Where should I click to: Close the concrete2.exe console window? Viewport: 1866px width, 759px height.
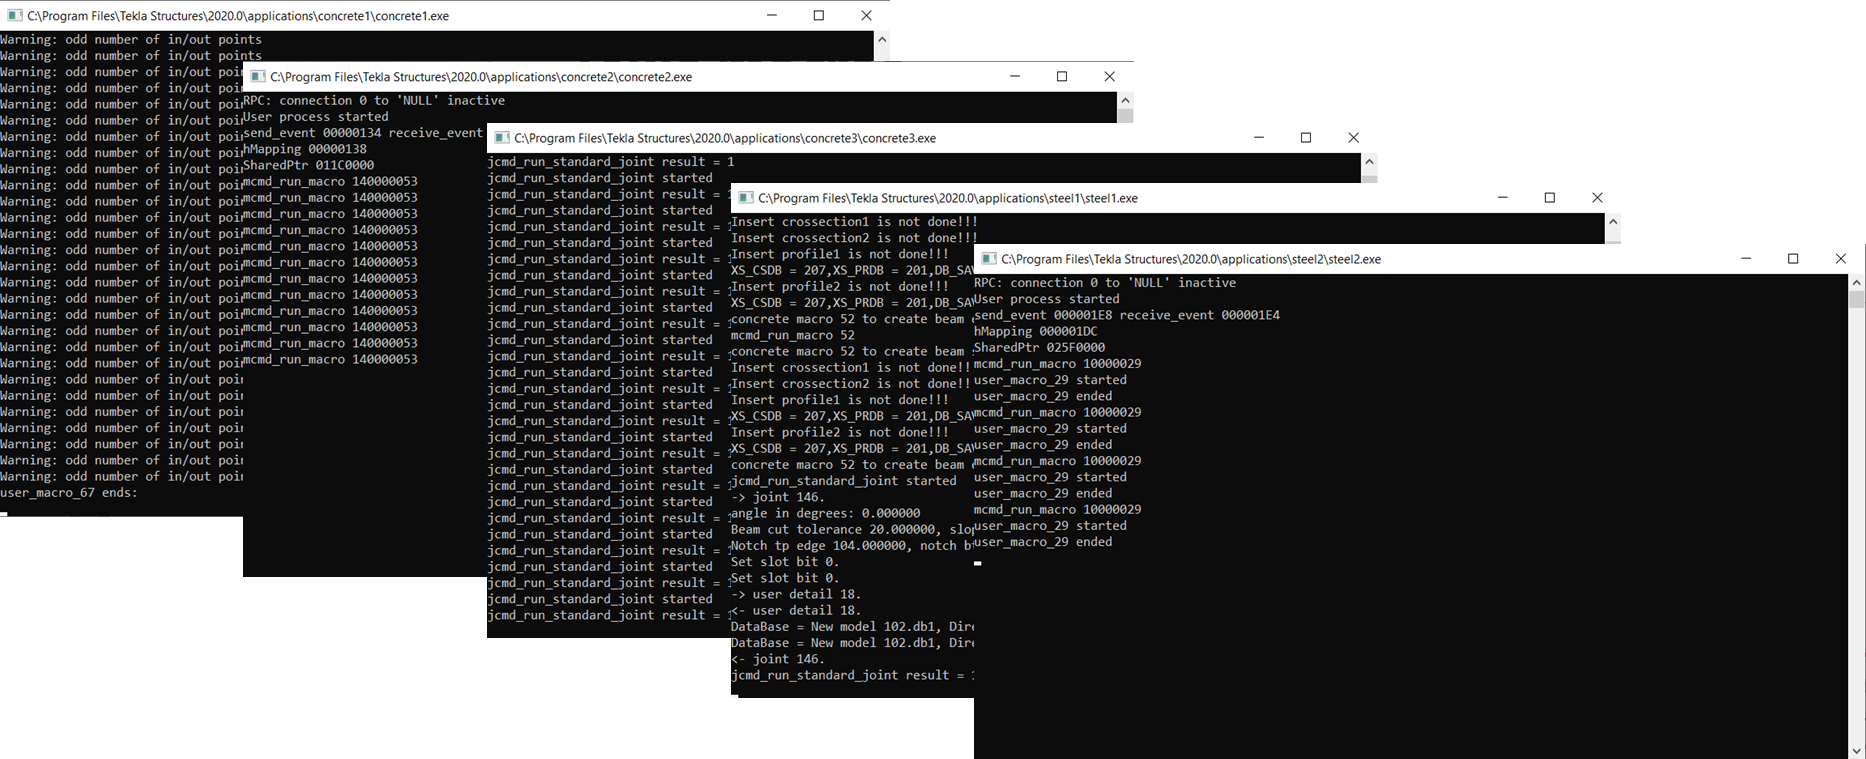point(1109,77)
